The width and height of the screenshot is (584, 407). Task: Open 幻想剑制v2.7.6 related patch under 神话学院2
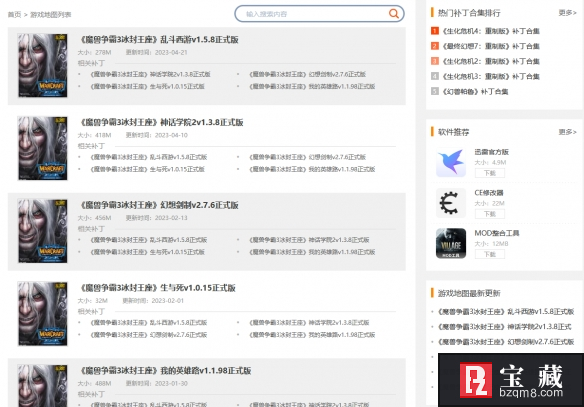(308, 157)
